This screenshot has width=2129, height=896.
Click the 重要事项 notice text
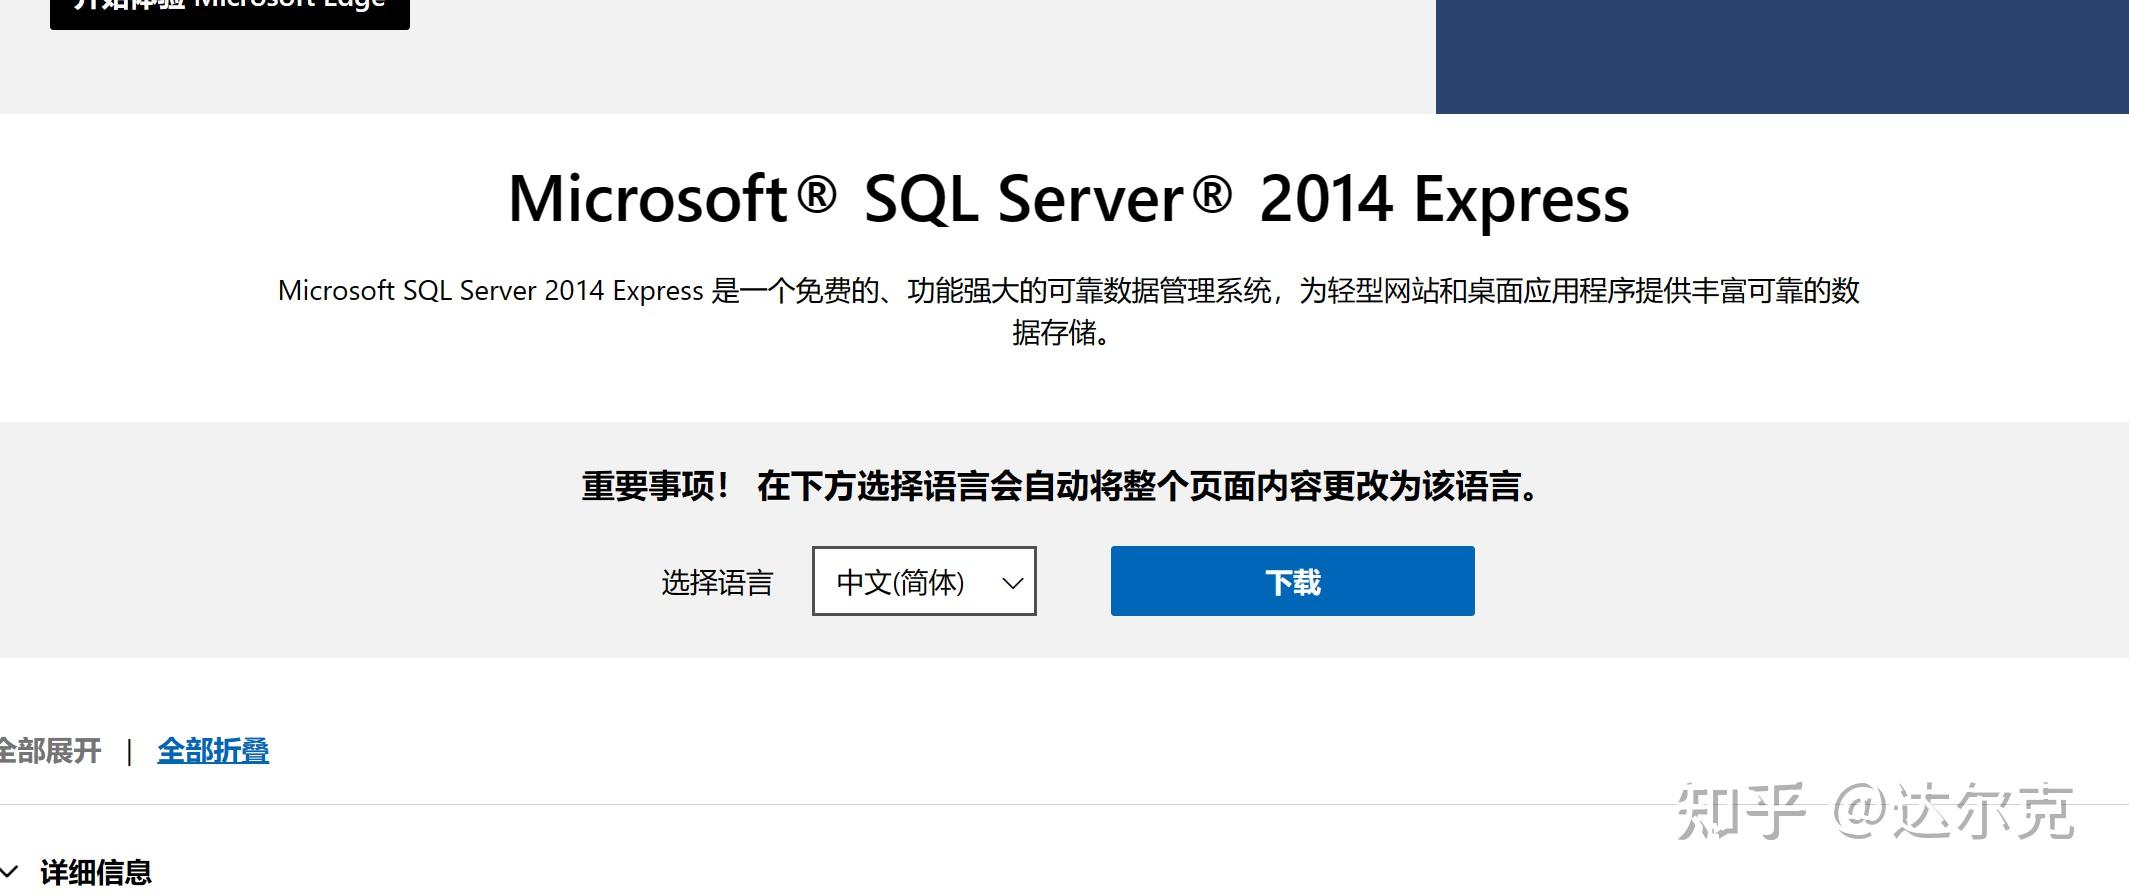[x=1063, y=486]
